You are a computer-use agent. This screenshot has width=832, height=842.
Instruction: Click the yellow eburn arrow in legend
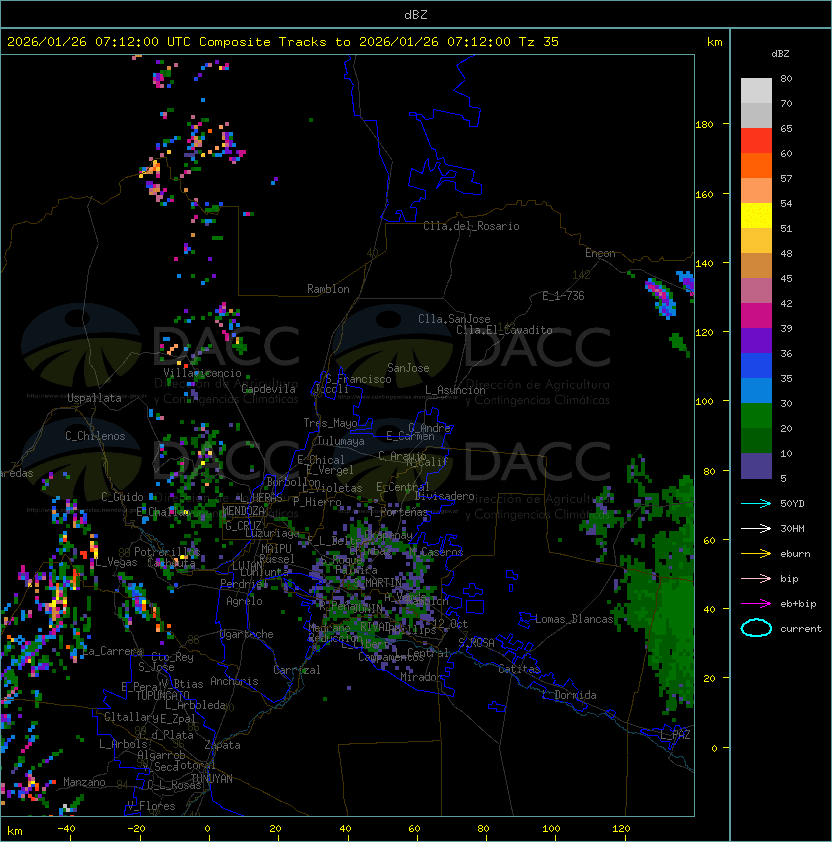coord(756,554)
